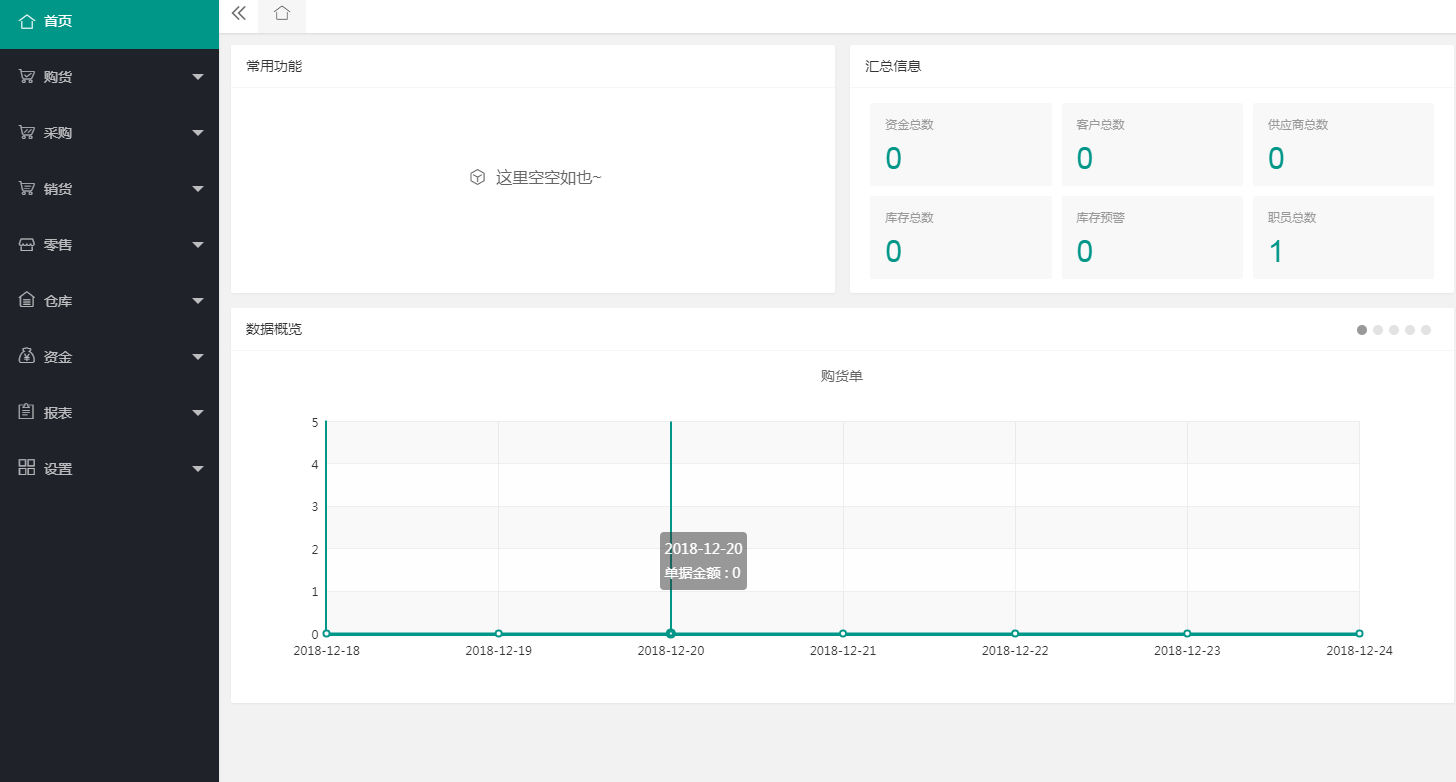
Task: Open the 报表 reports icon
Action: (x=26, y=412)
